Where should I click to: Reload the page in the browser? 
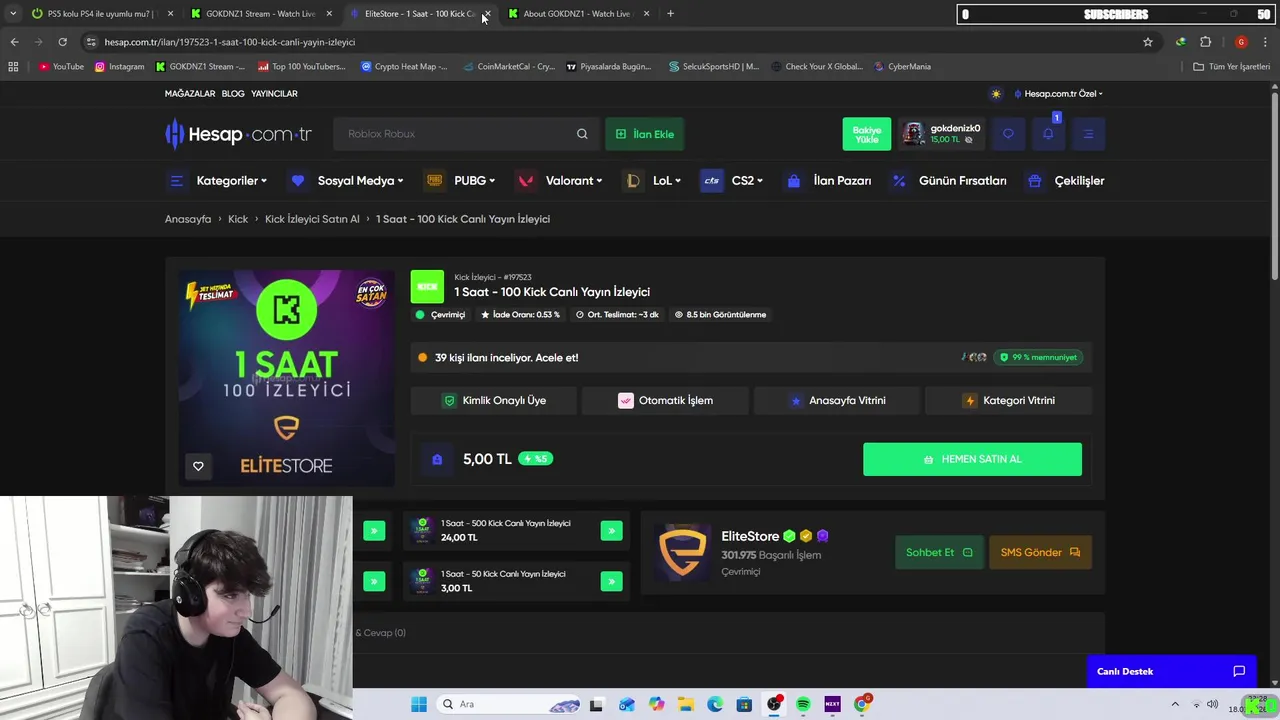point(62,42)
